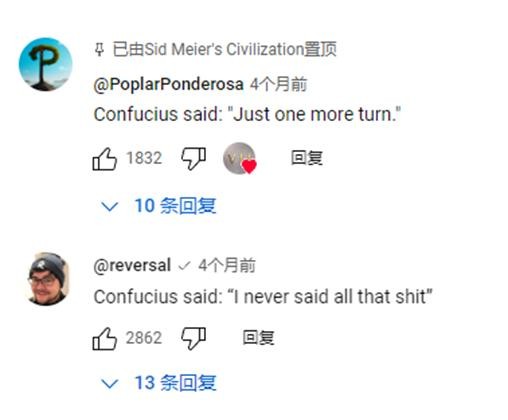
Task: Click the pinned by Sid Meier's Civilization label
Action: click(x=225, y=50)
